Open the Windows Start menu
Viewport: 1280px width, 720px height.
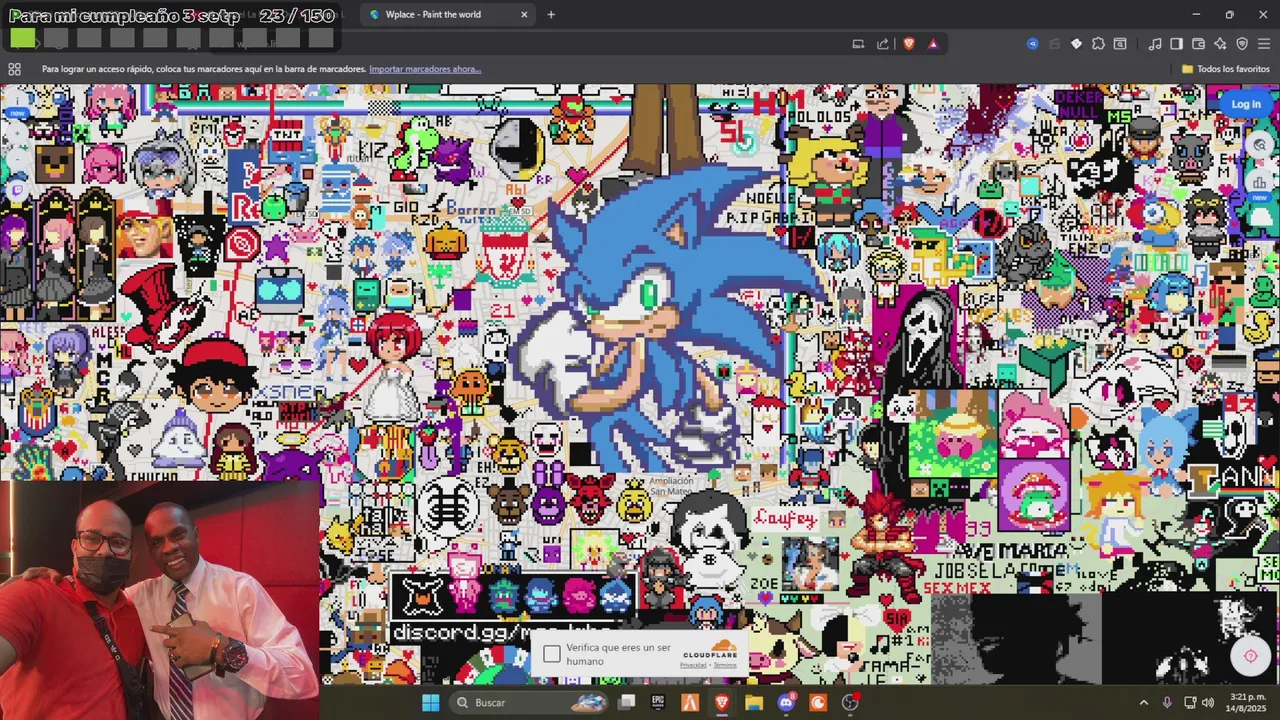430,702
